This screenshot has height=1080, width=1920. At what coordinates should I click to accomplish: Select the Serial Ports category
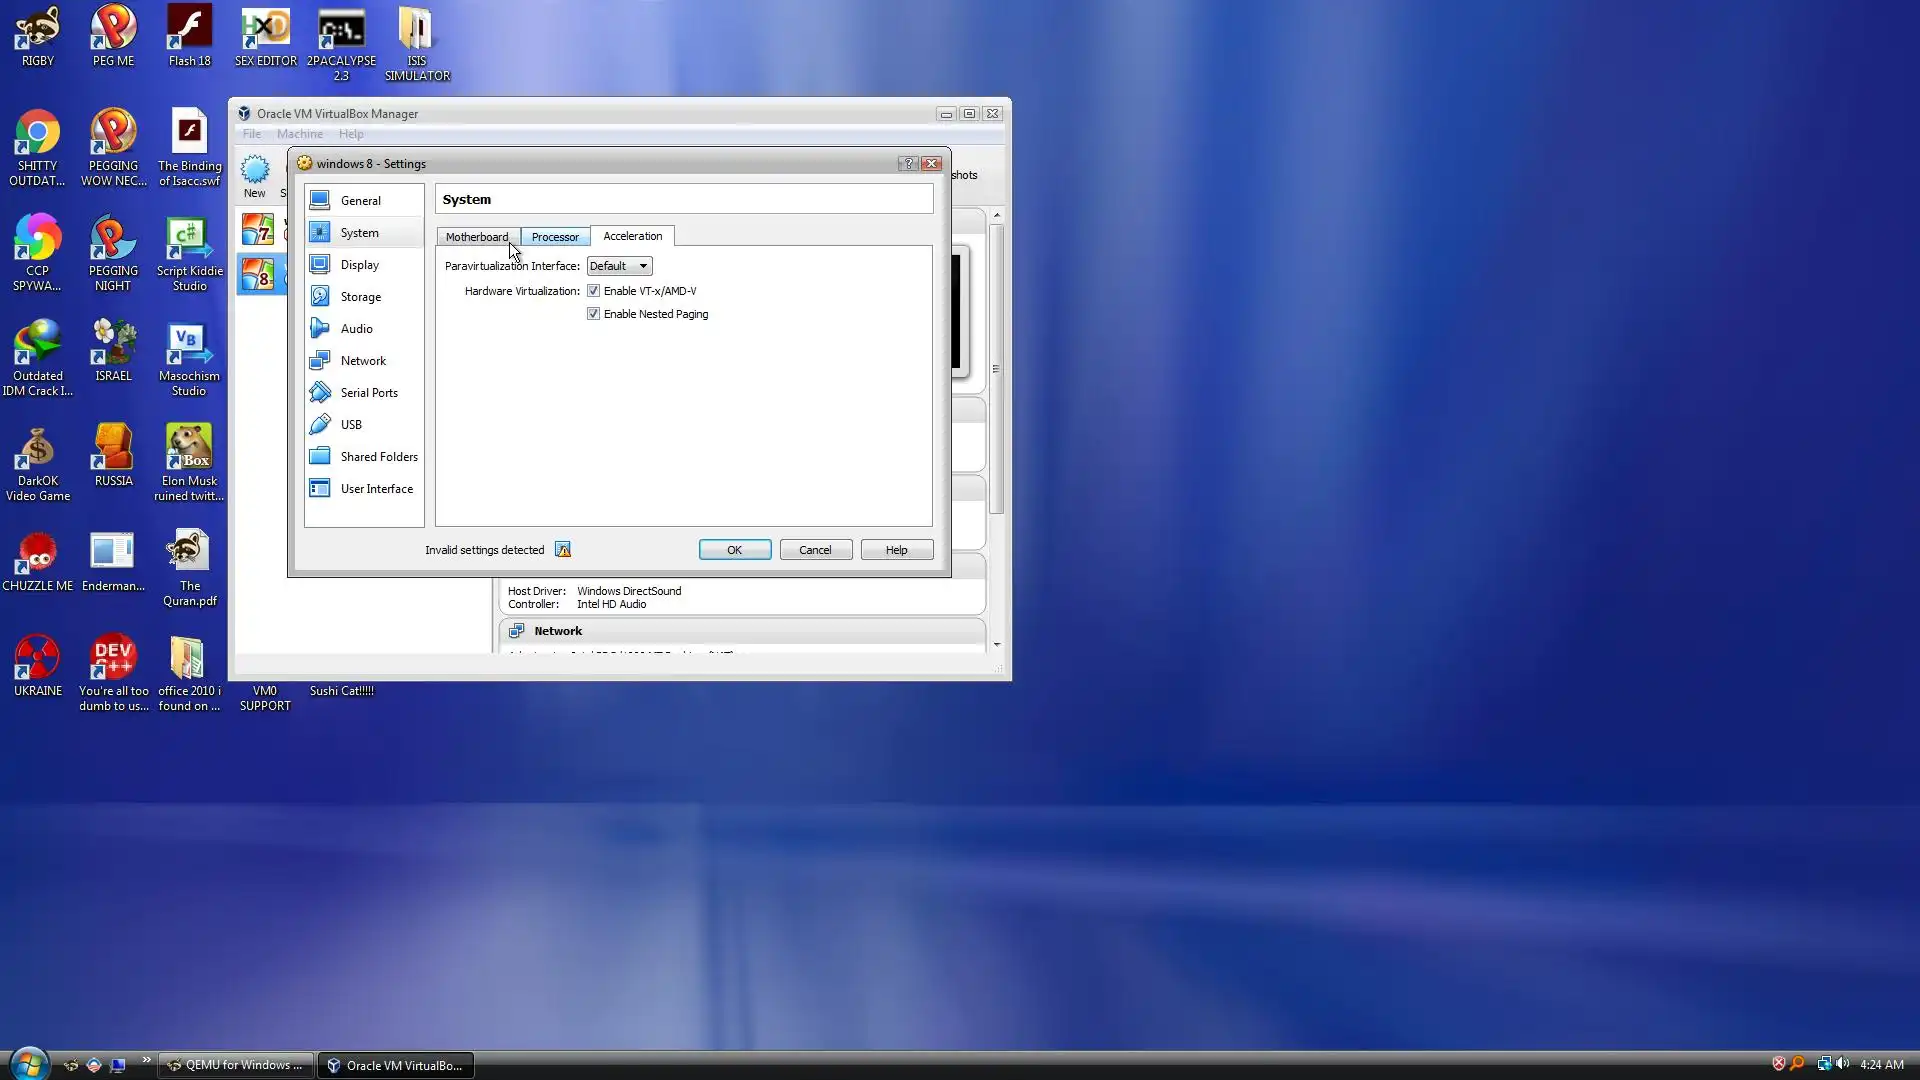point(368,393)
